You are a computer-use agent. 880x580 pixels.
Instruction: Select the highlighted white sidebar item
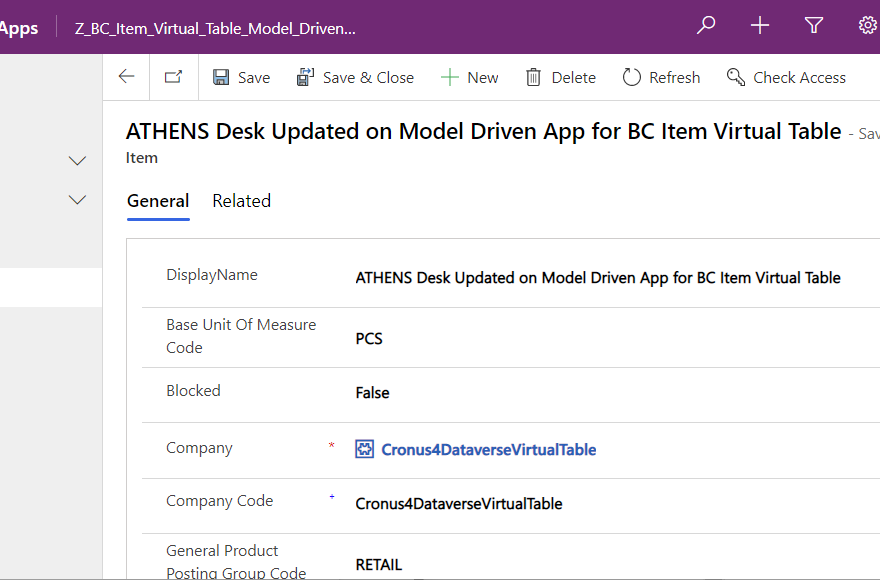pos(51,287)
